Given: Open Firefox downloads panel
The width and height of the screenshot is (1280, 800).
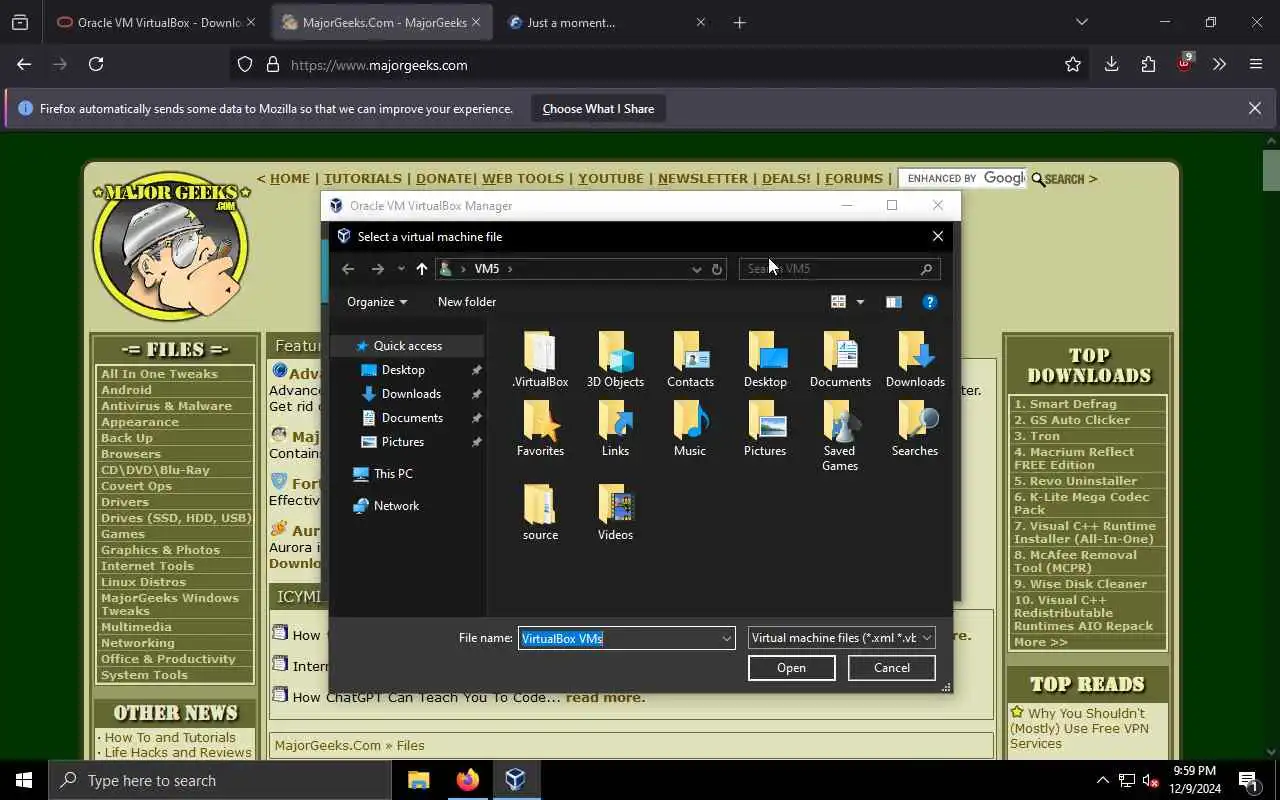Looking at the screenshot, I should pos(1111,64).
